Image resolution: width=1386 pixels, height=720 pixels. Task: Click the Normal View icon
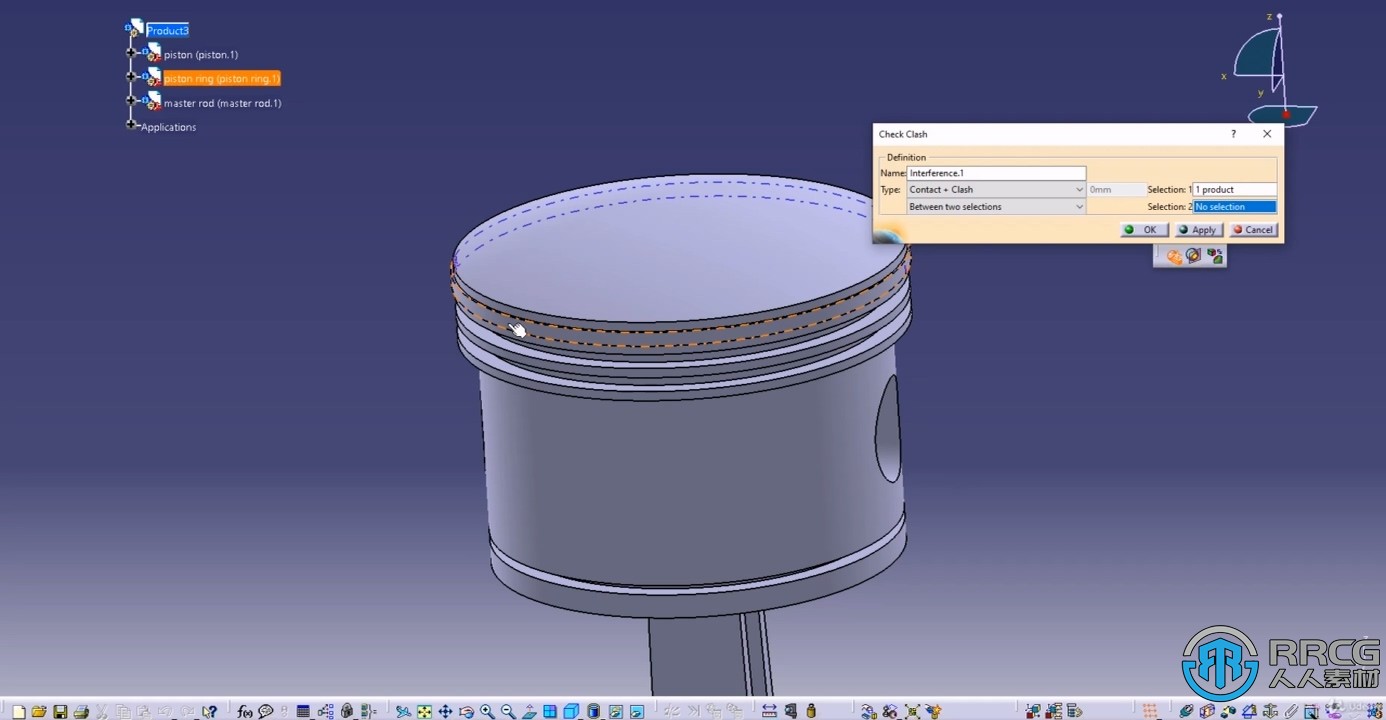tap(529, 712)
